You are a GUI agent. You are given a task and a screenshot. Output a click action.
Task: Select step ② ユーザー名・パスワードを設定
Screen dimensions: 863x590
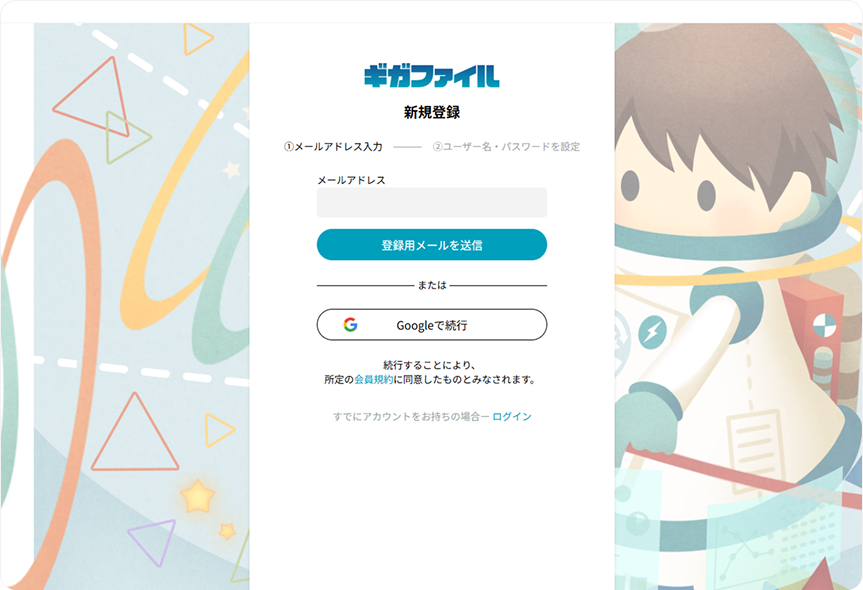tap(506, 147)
